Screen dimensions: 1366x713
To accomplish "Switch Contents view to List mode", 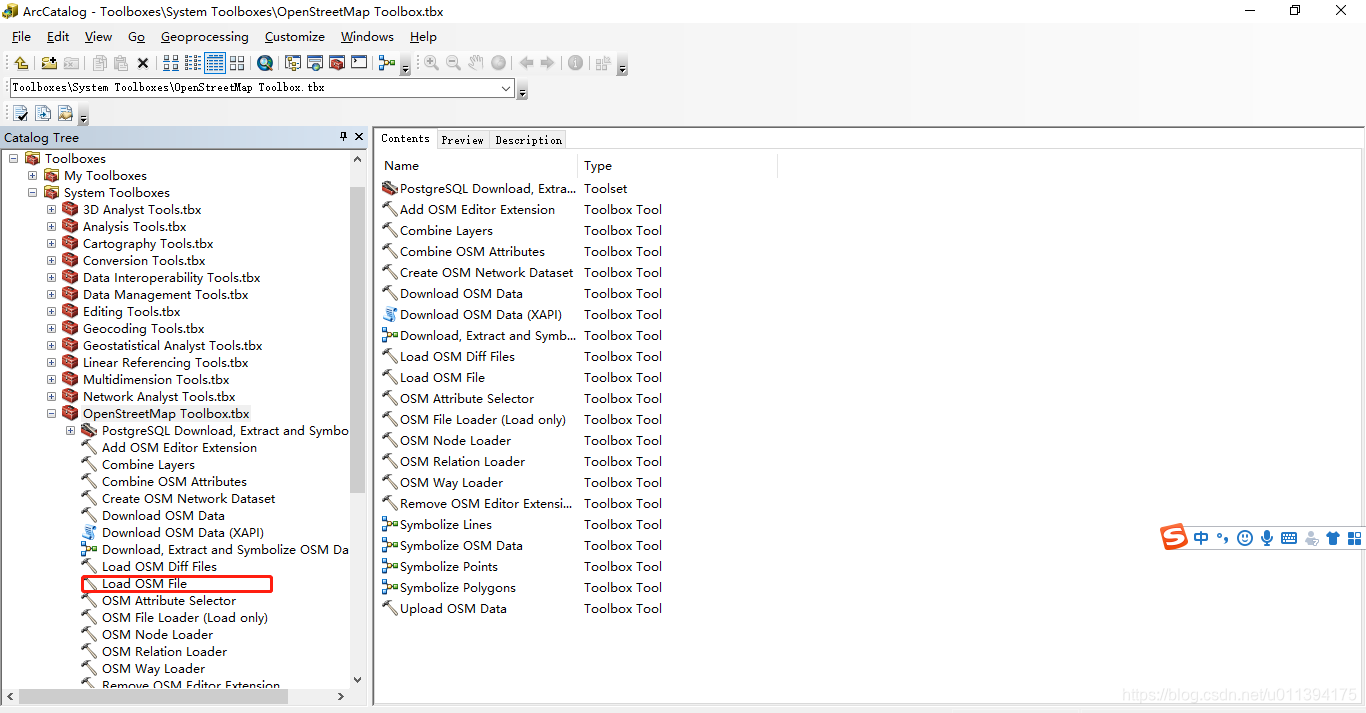I will coord(193,63).
